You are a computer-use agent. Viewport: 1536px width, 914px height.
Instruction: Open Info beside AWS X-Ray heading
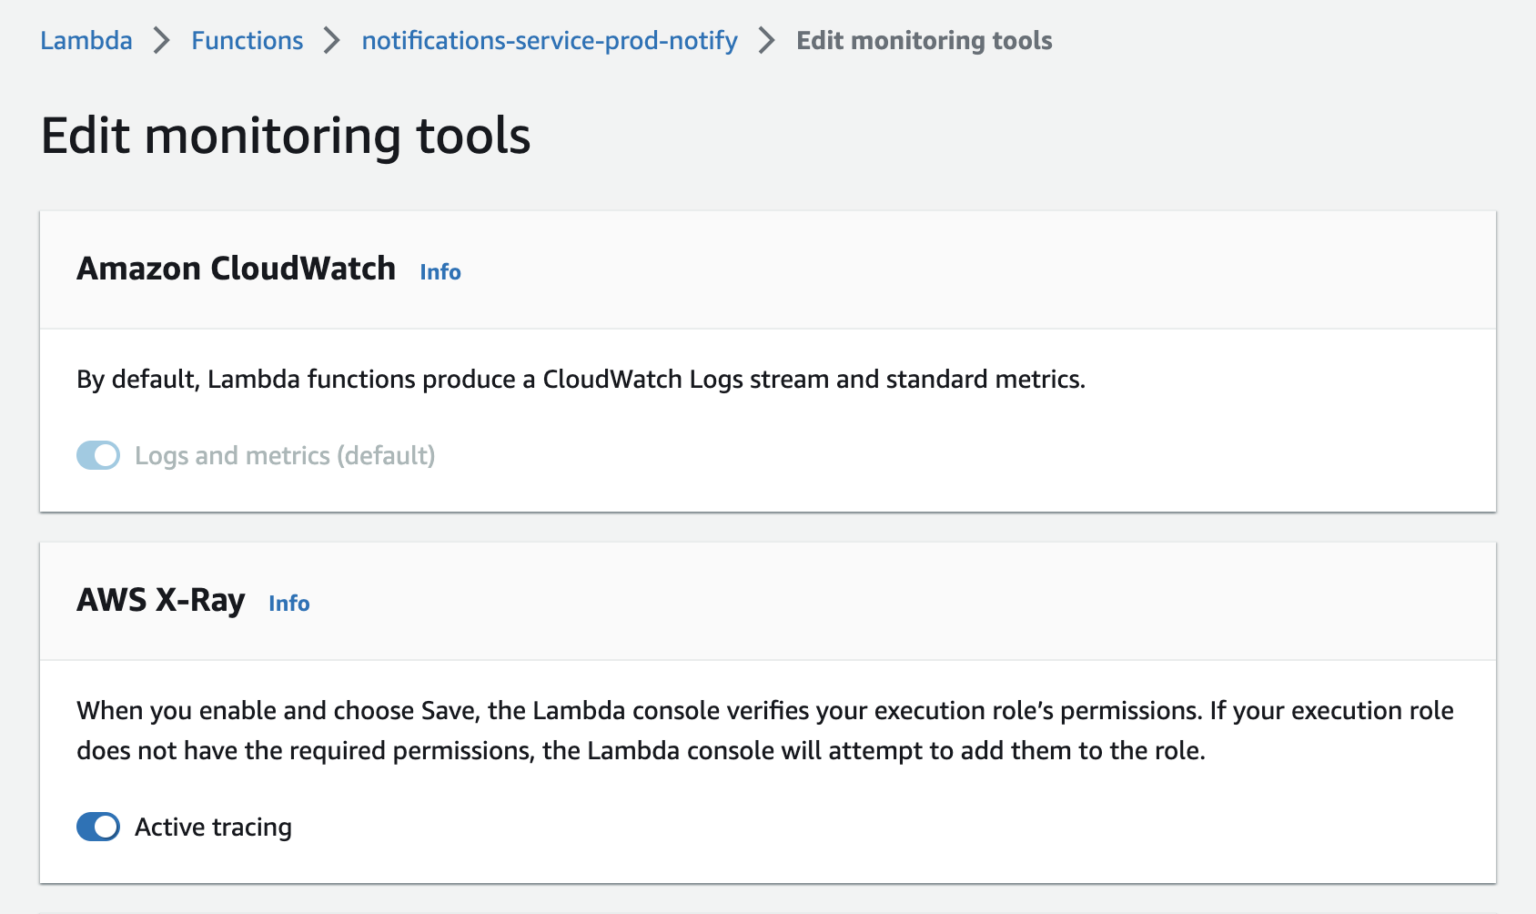[x=289, y=603]
